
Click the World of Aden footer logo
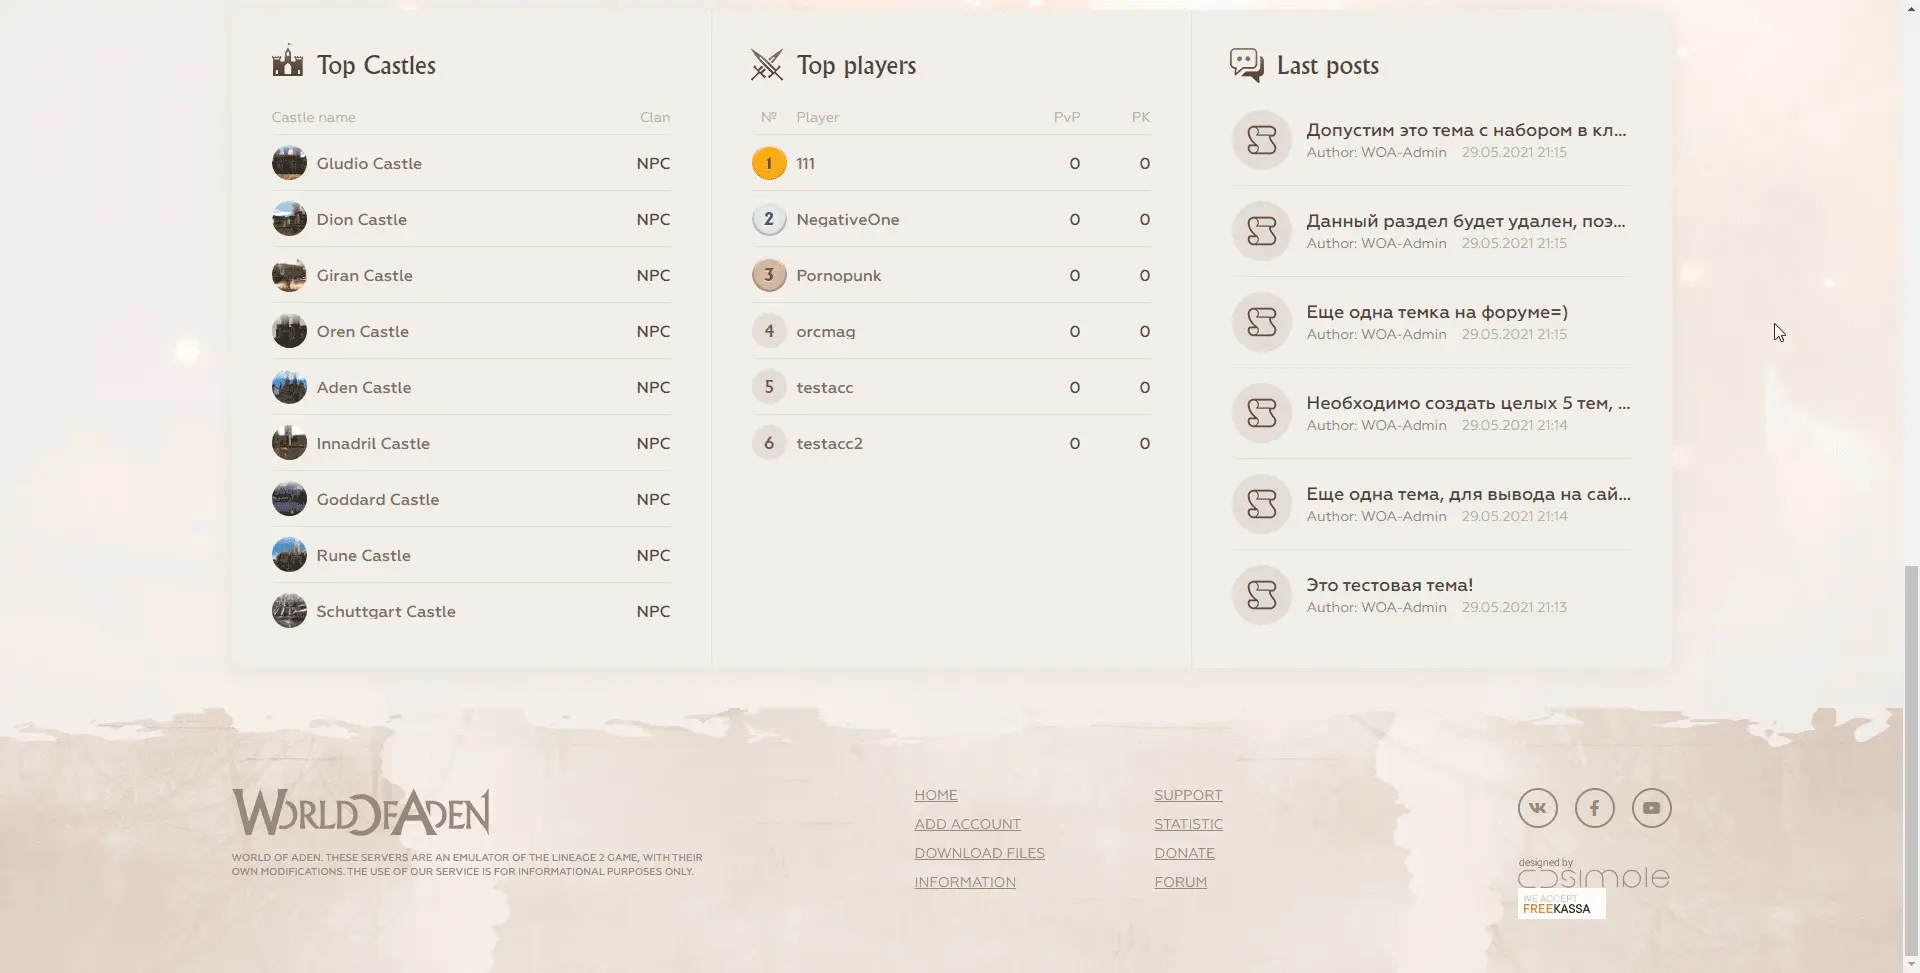click(x=361, y=812)
